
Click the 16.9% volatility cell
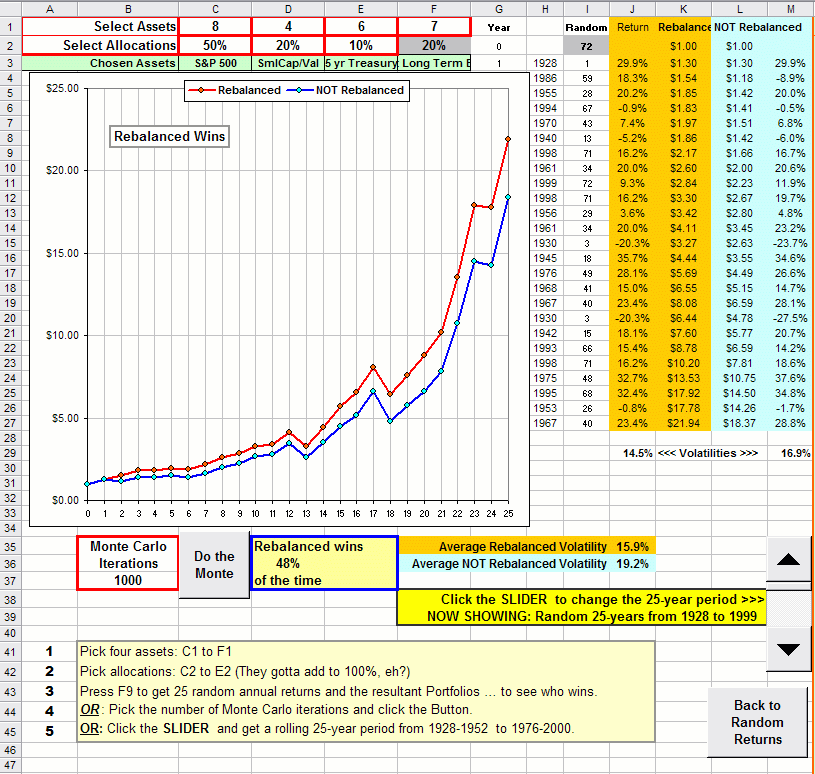791,453
